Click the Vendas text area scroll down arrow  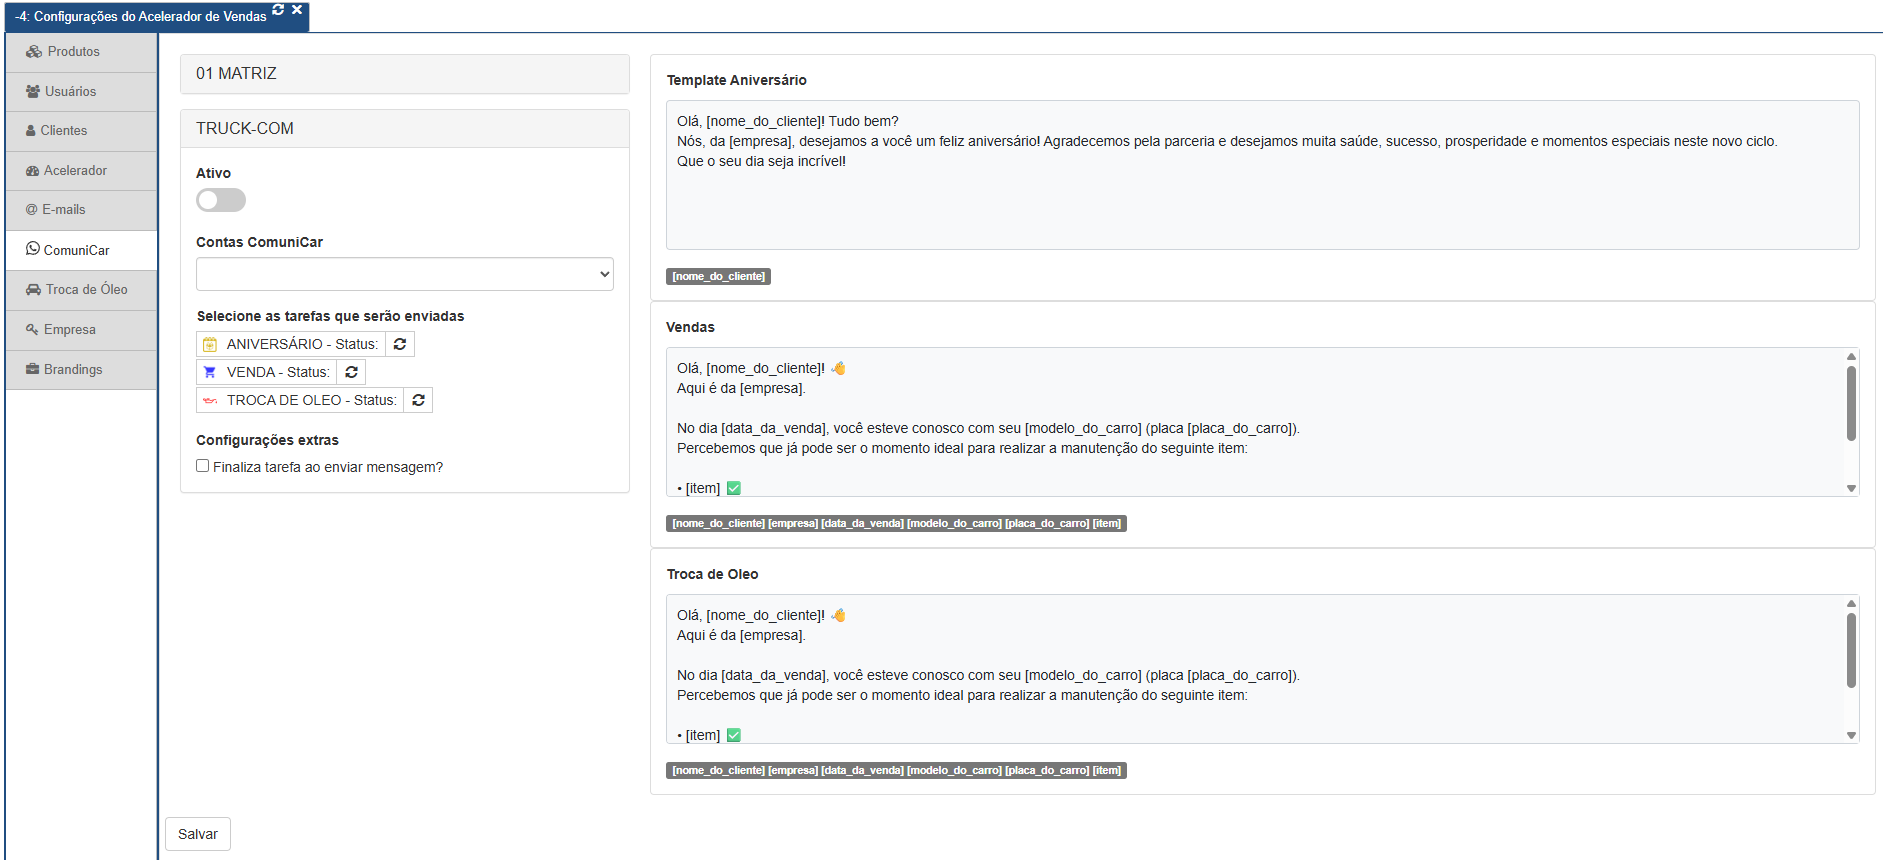(x=1851, y=489)
